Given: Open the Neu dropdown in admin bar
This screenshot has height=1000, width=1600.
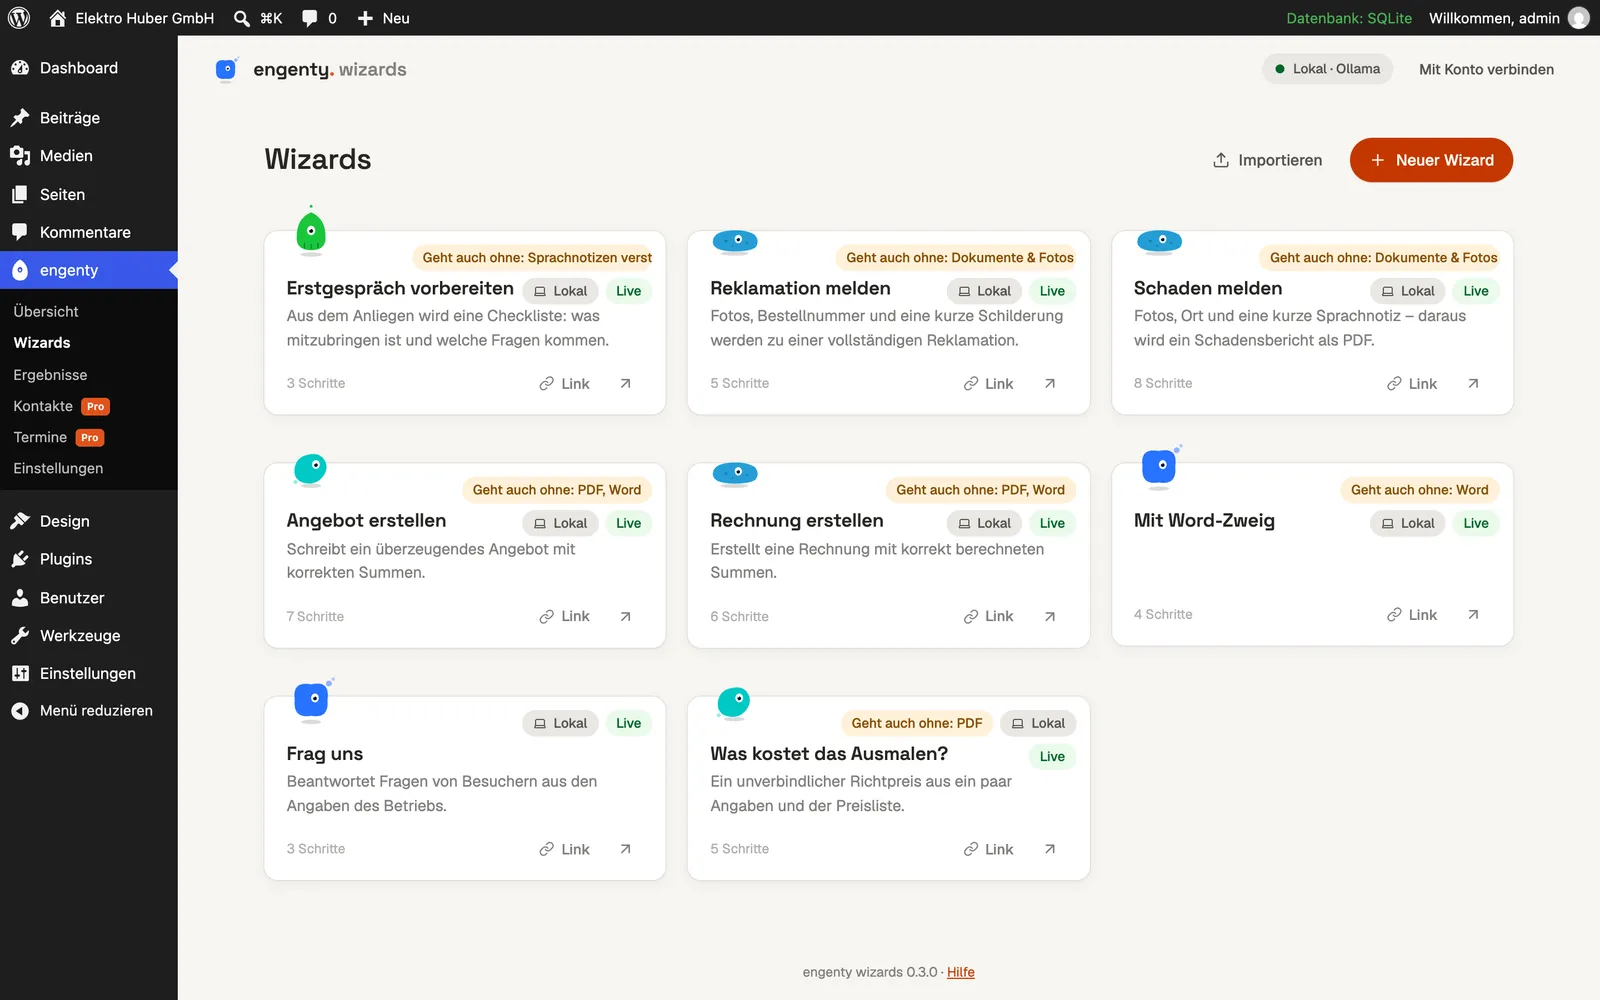Looking at the screenshot, I should point(384,18).
